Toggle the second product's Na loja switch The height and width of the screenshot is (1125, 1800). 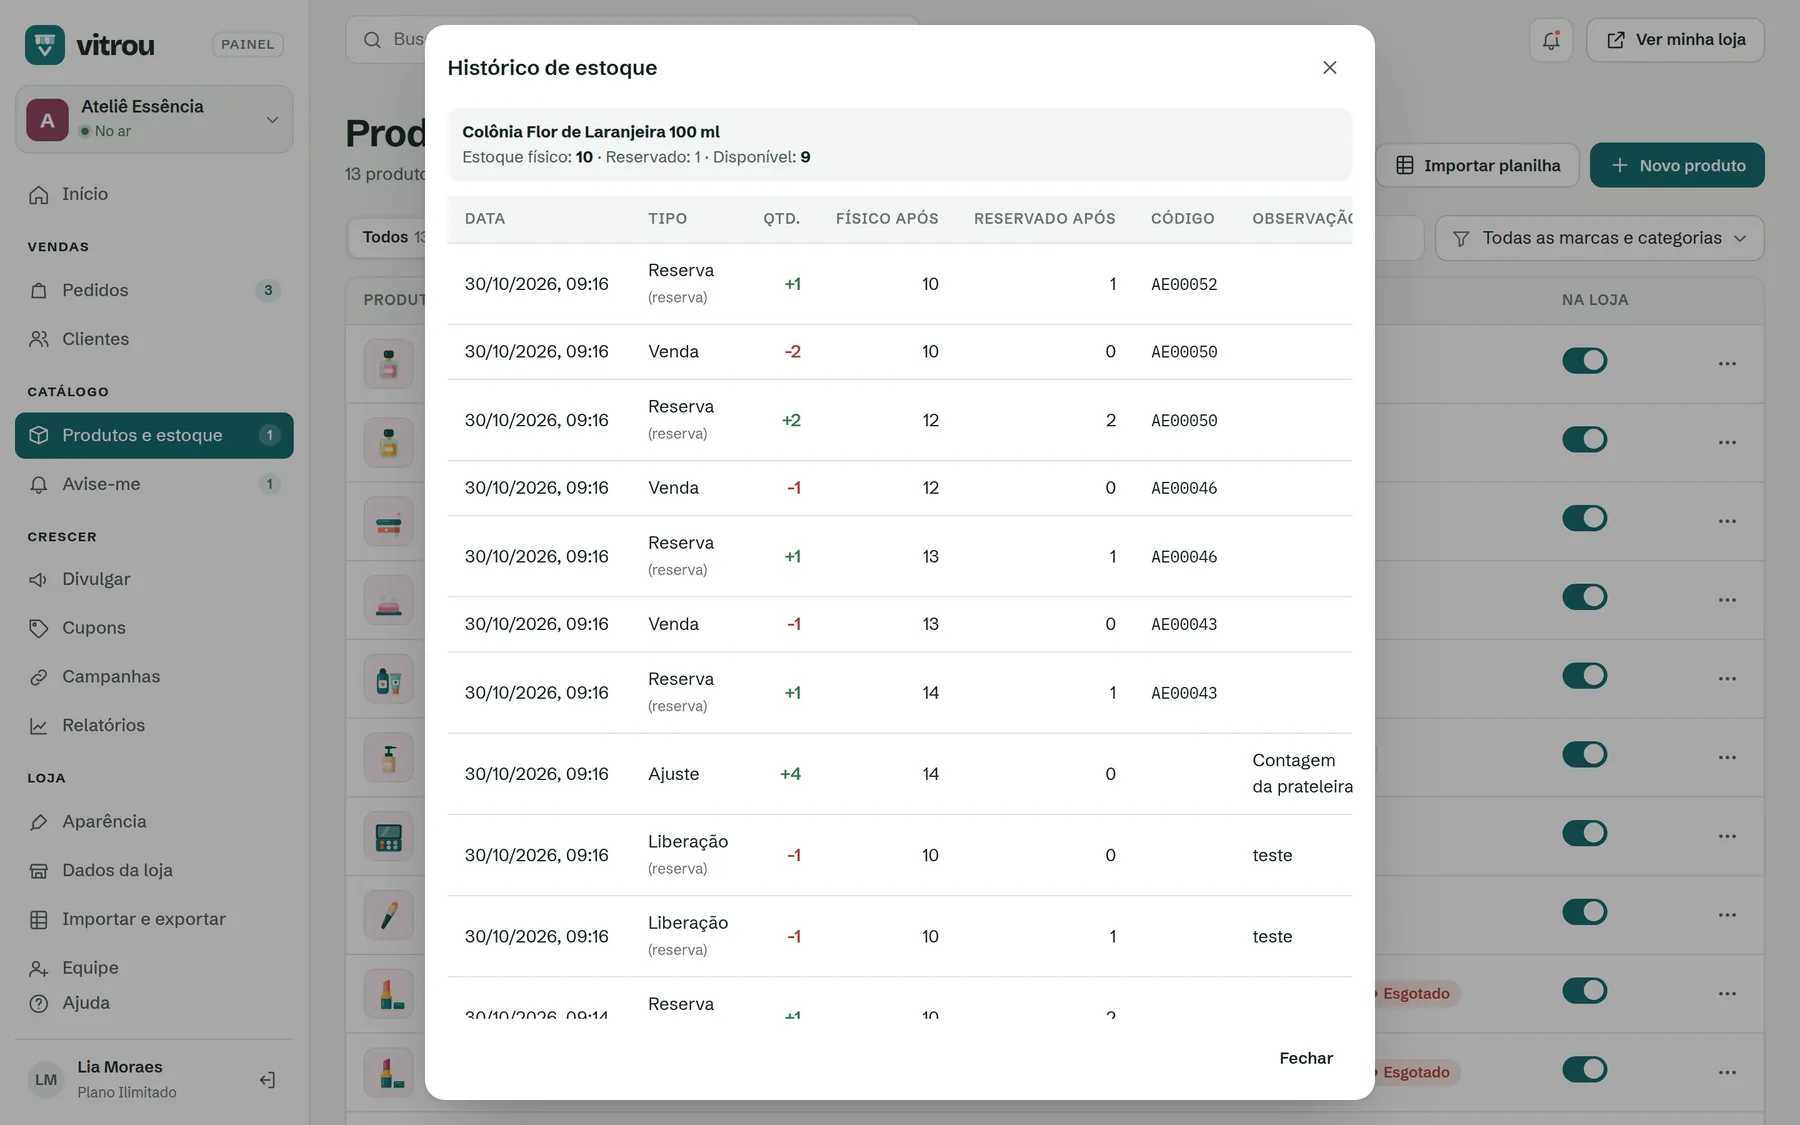coord(1584,439)
